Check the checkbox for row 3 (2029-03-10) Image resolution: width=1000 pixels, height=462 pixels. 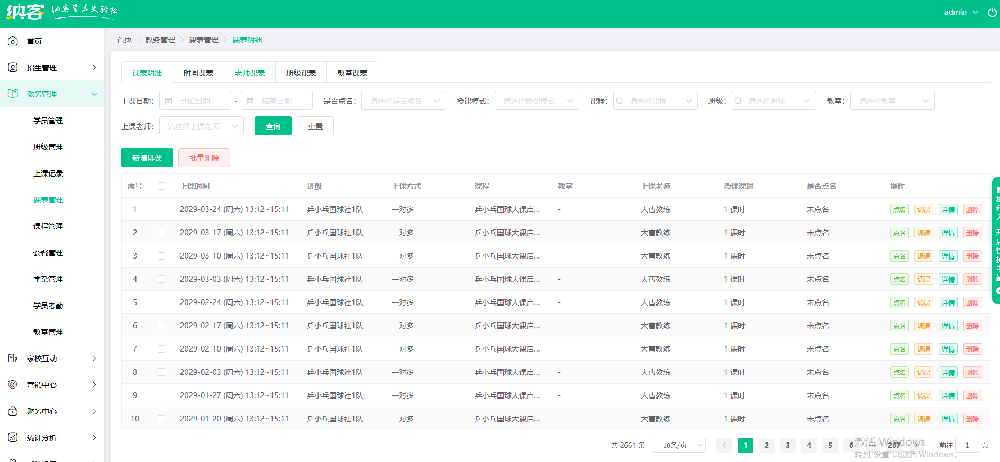tap(161, 256)
